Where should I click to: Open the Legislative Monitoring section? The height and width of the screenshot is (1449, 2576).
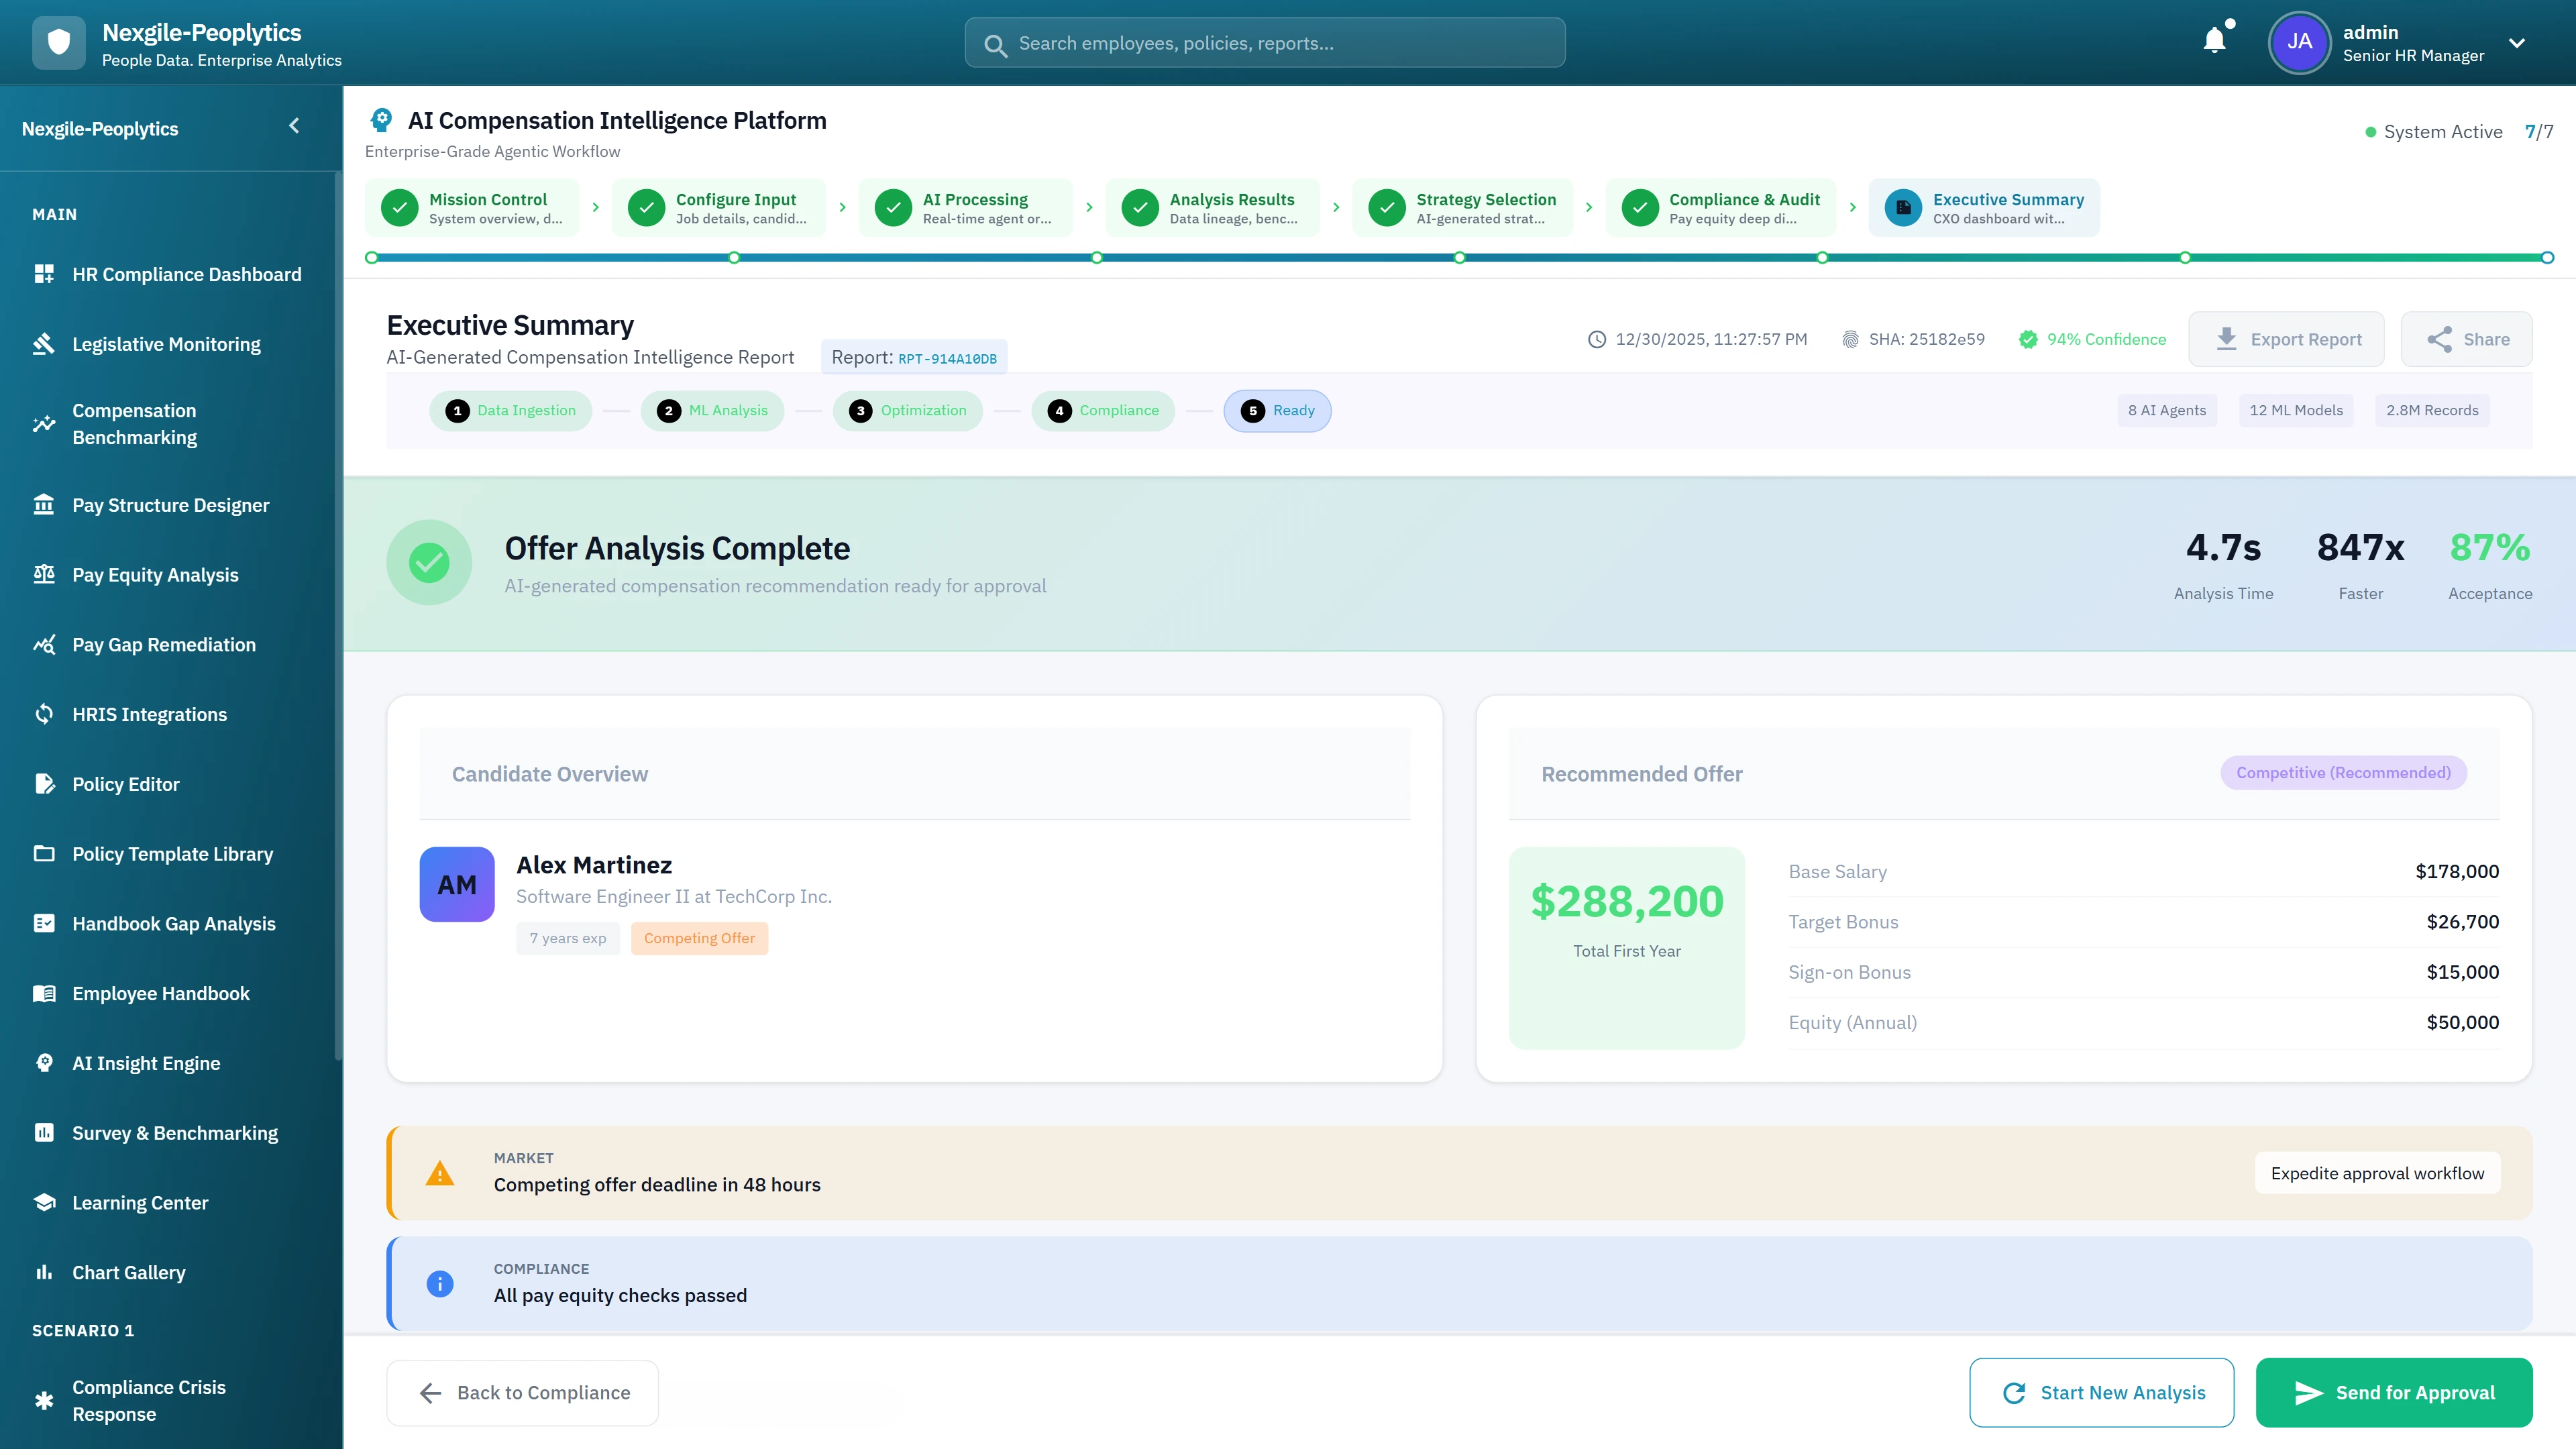click(x=165, y=344)
